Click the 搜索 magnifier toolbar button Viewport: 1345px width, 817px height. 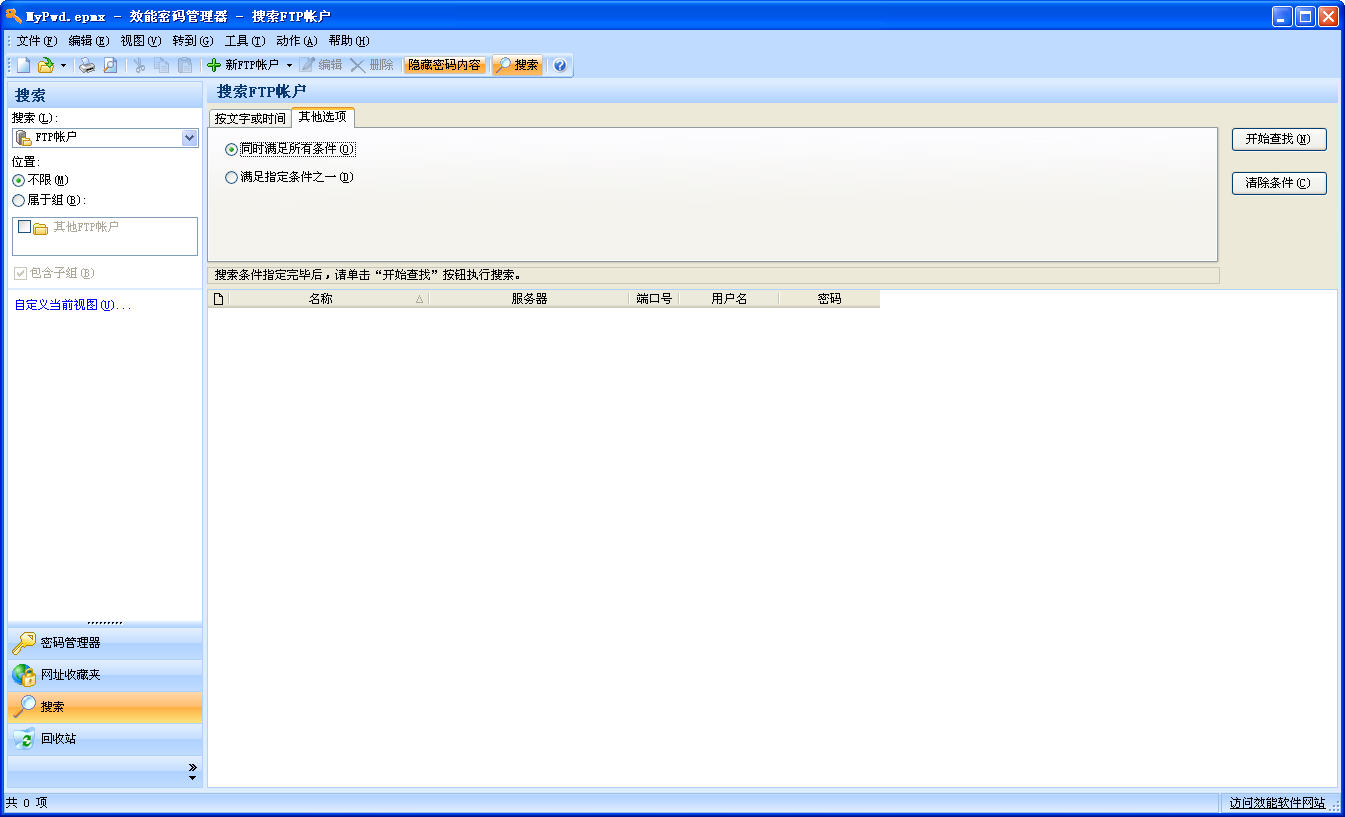(x=517, y=65)
